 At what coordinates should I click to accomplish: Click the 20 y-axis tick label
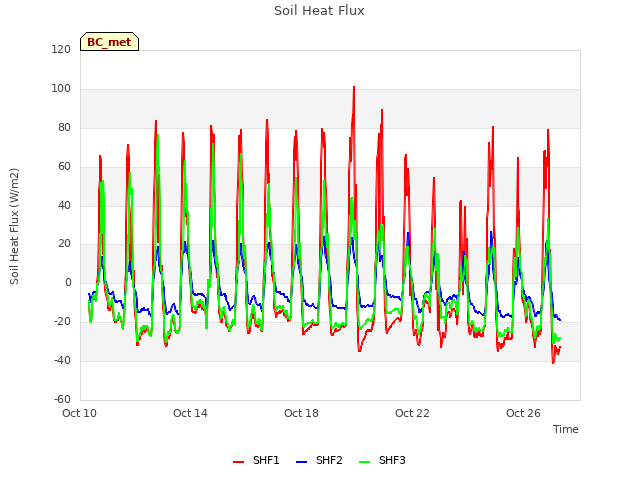(64, 244)
